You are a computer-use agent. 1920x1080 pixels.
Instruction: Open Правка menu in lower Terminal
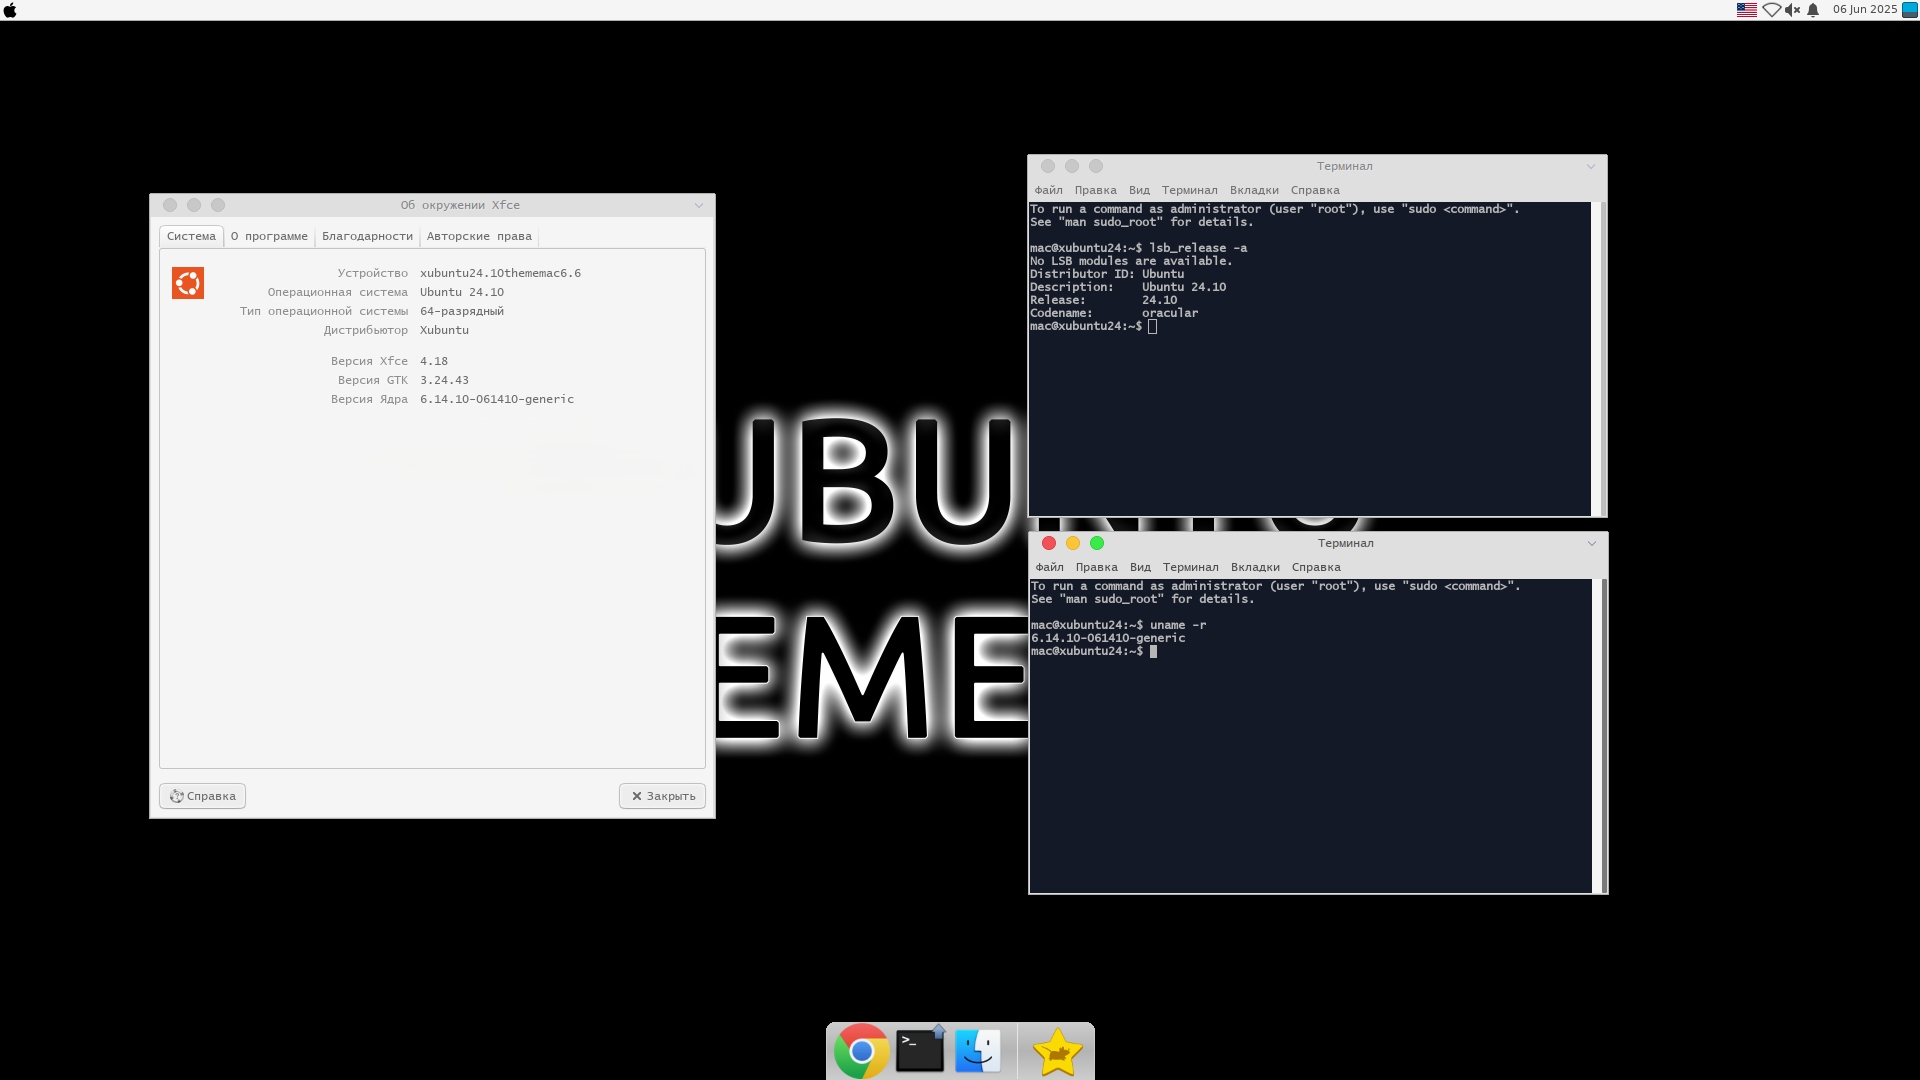[x=1096, y=567]
